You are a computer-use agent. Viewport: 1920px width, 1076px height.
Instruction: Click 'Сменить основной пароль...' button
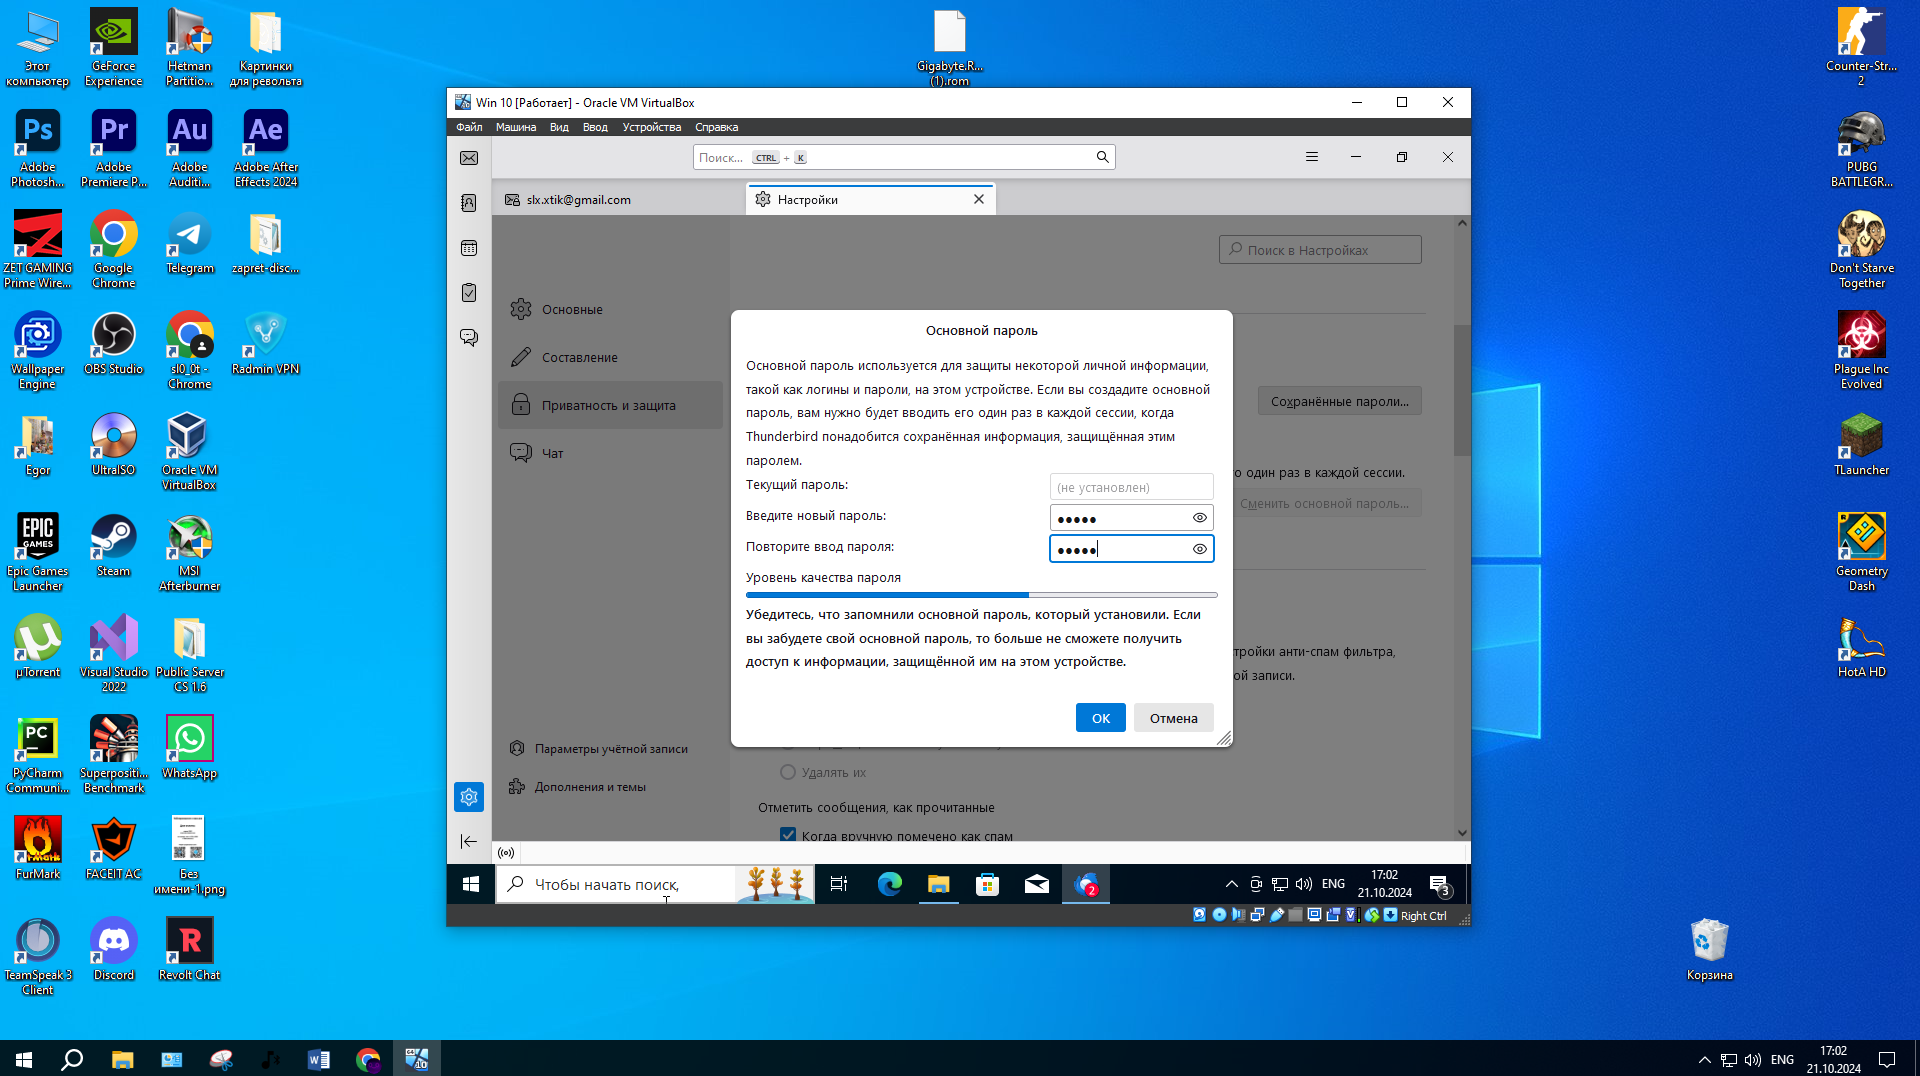pos(1324,503)
